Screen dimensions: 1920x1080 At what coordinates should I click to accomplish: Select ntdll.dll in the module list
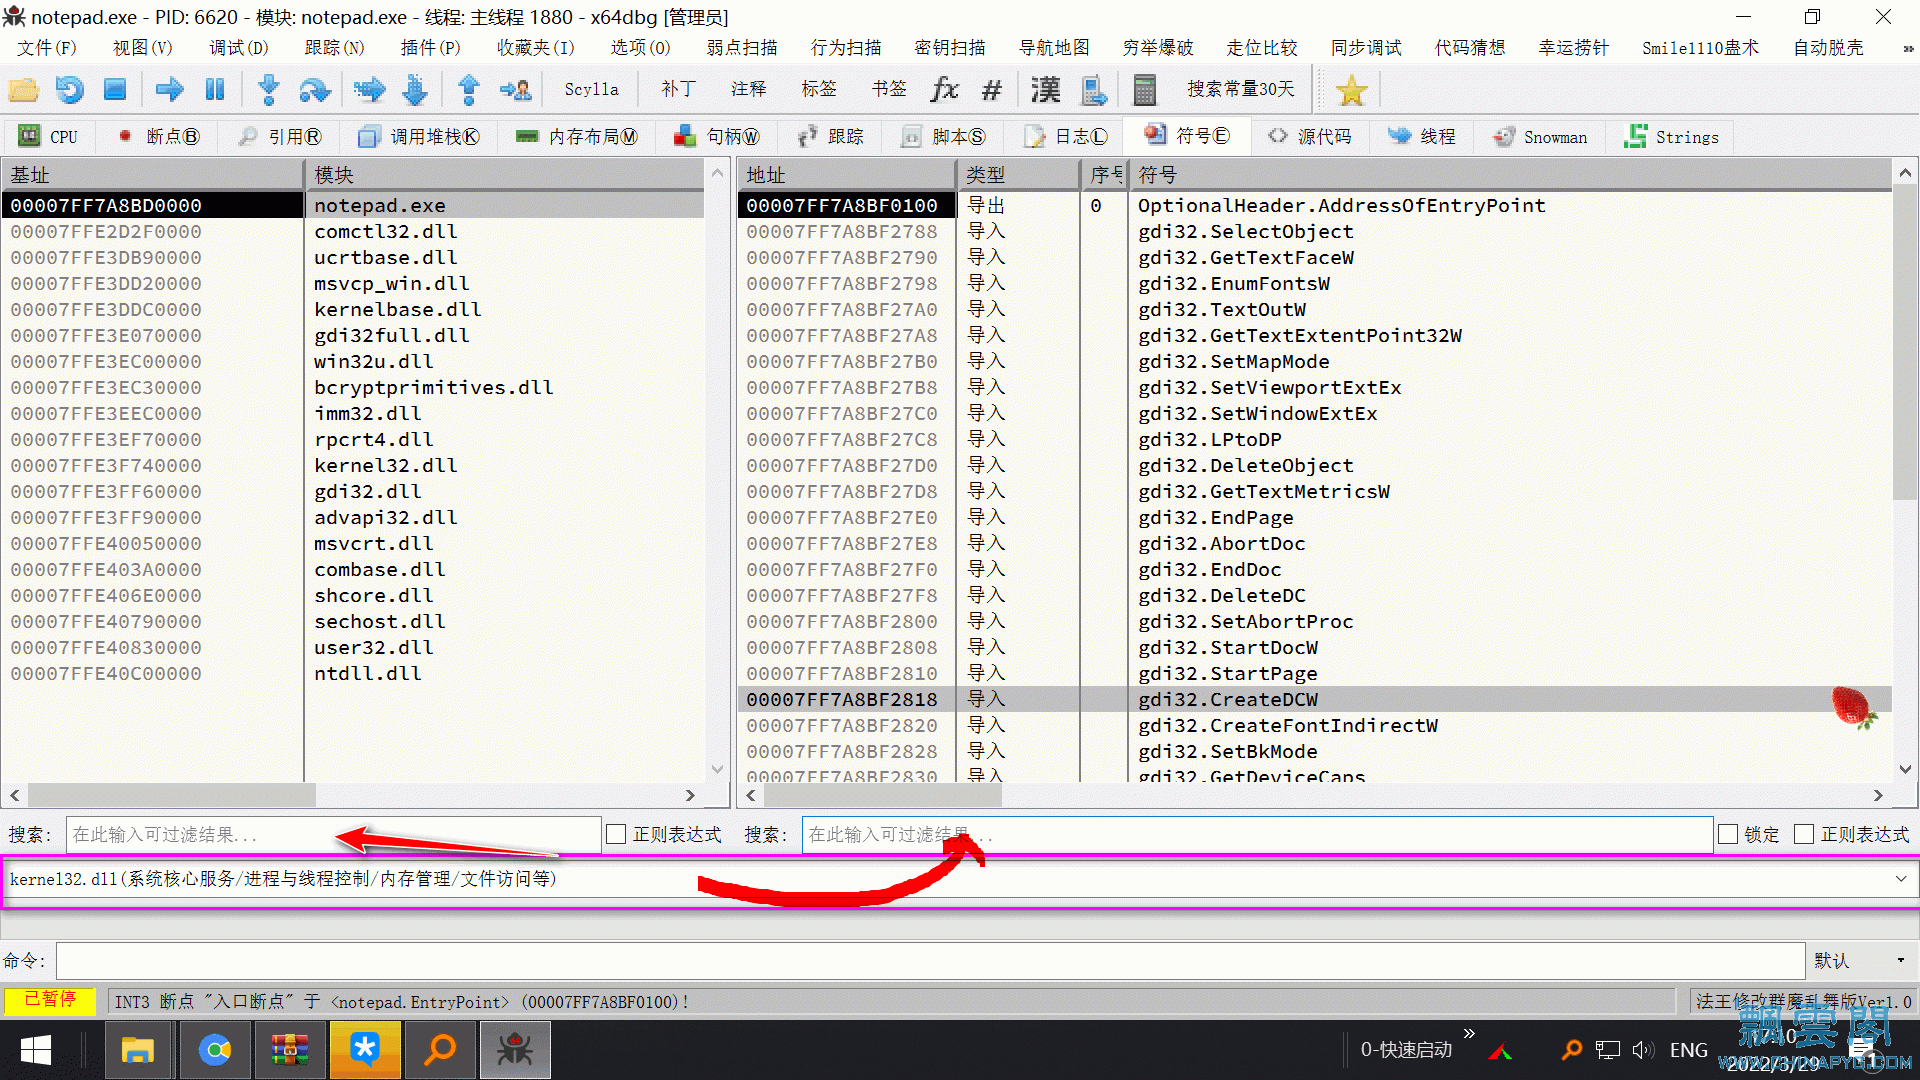[367, 673]
